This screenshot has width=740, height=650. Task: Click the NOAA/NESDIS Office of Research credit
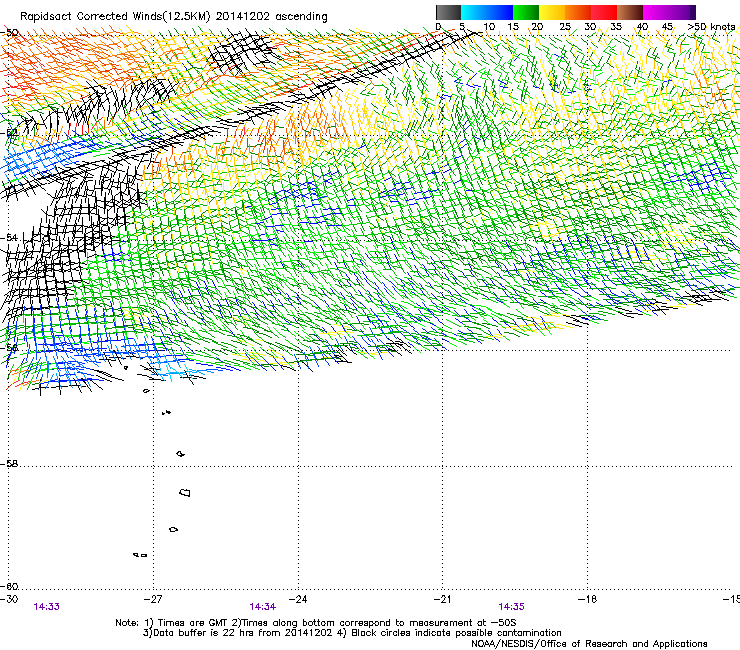pos(589,644)
